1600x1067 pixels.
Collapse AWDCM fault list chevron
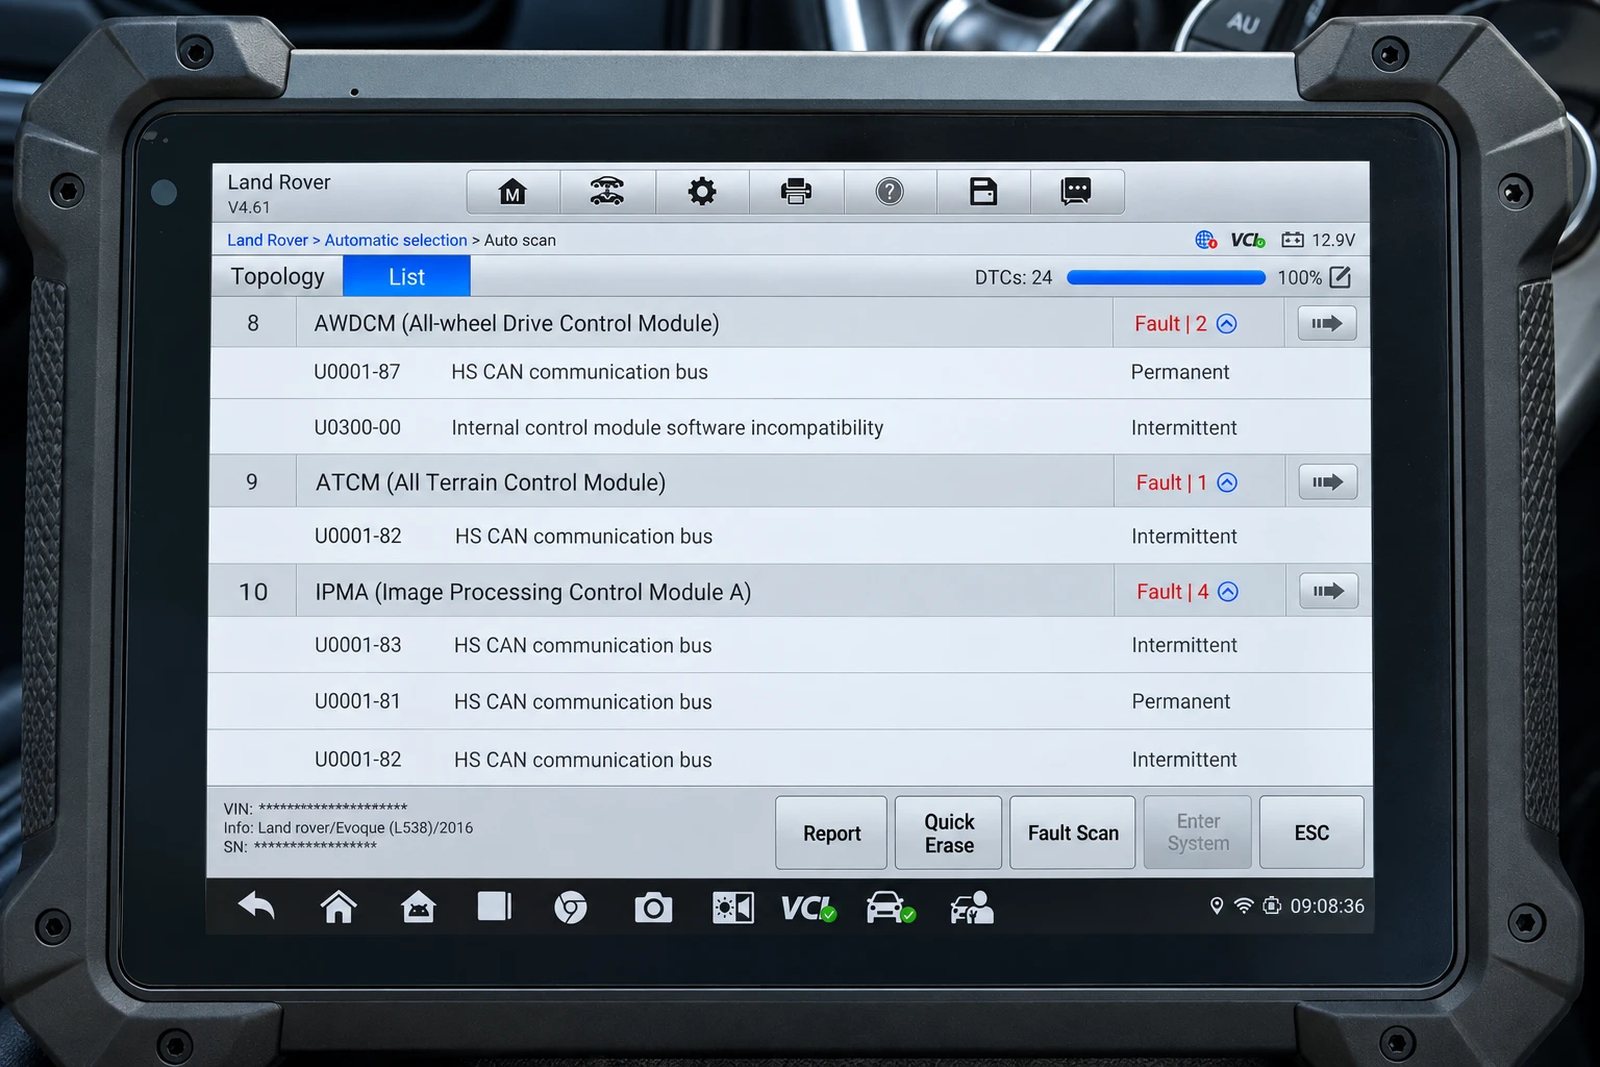coord(1227,324)
